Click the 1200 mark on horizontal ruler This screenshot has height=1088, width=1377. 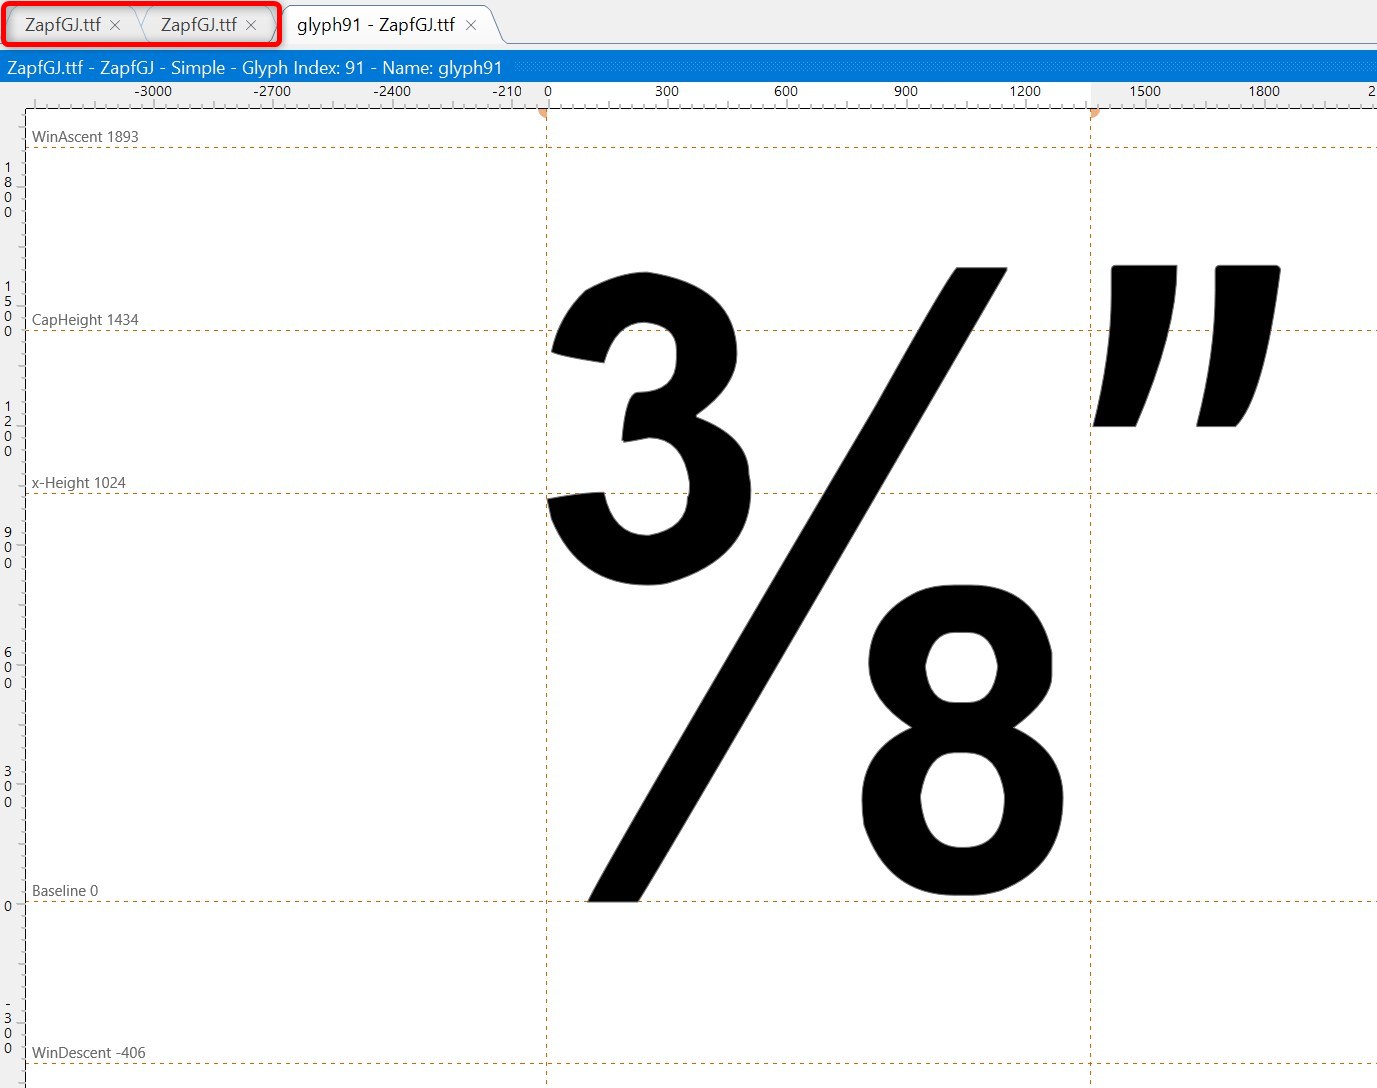pyautogui.click(x=1025, y=92)
